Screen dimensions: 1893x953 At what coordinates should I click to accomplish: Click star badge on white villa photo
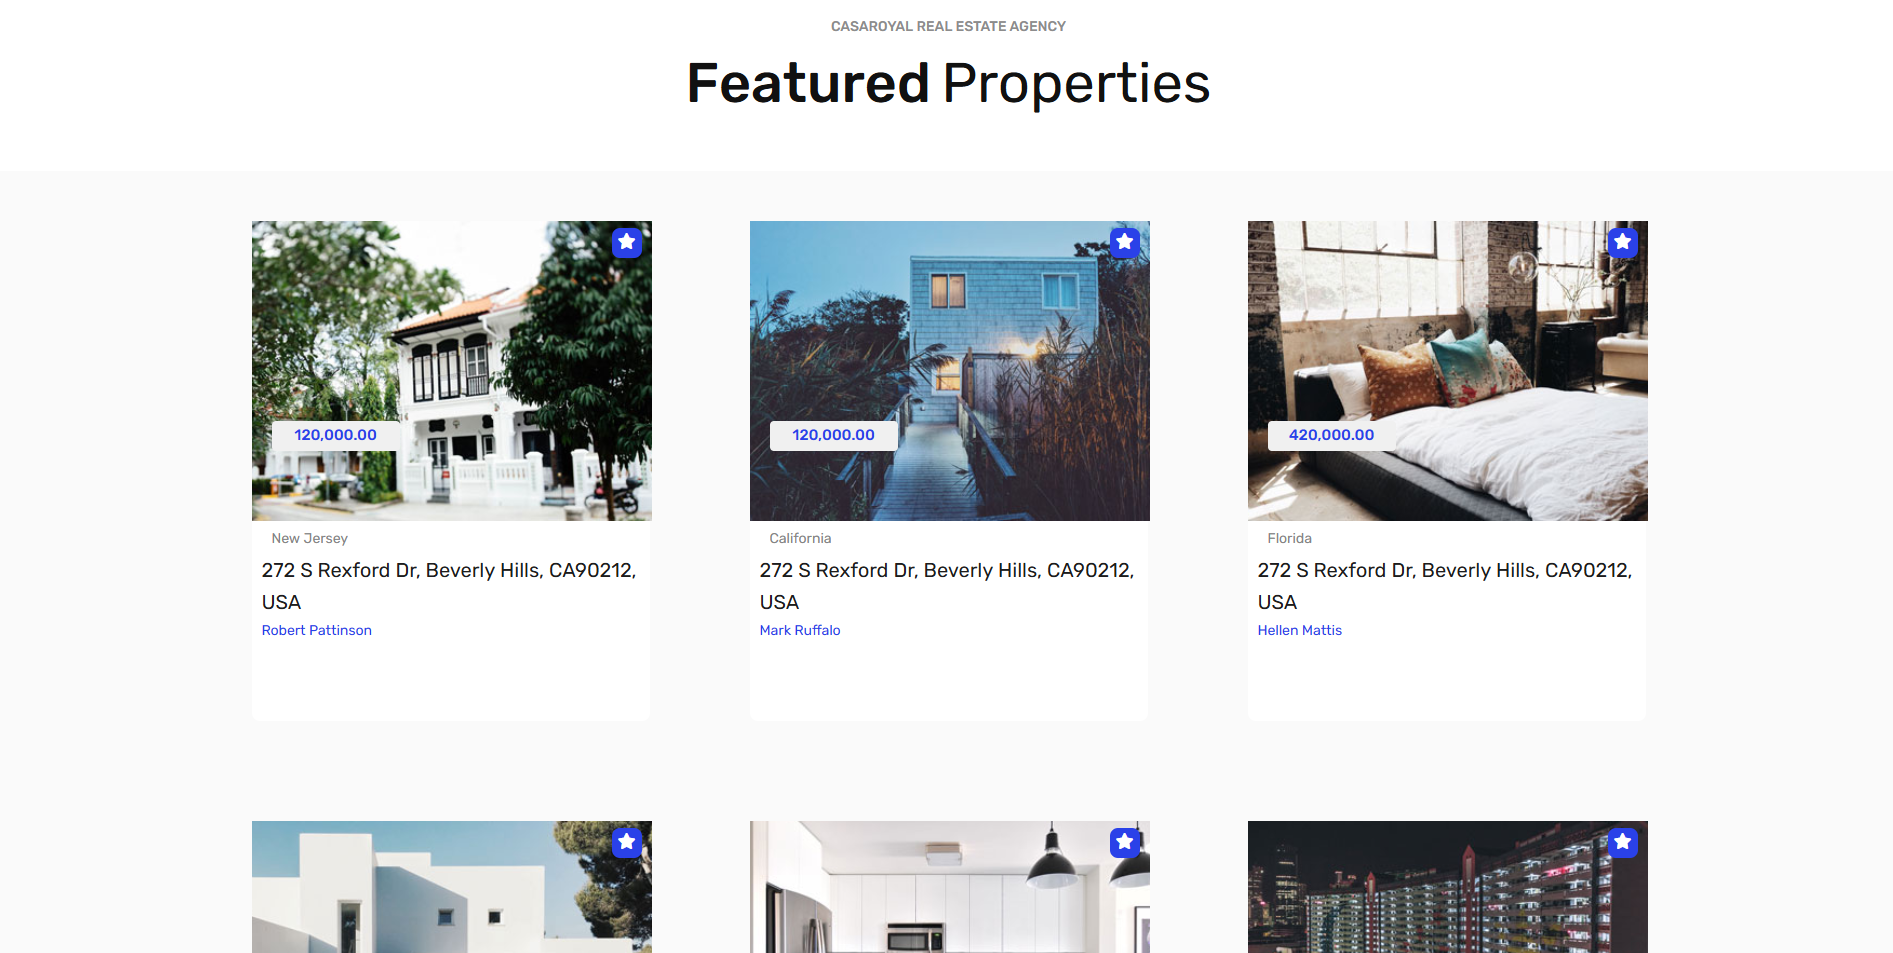pos(627,842)
